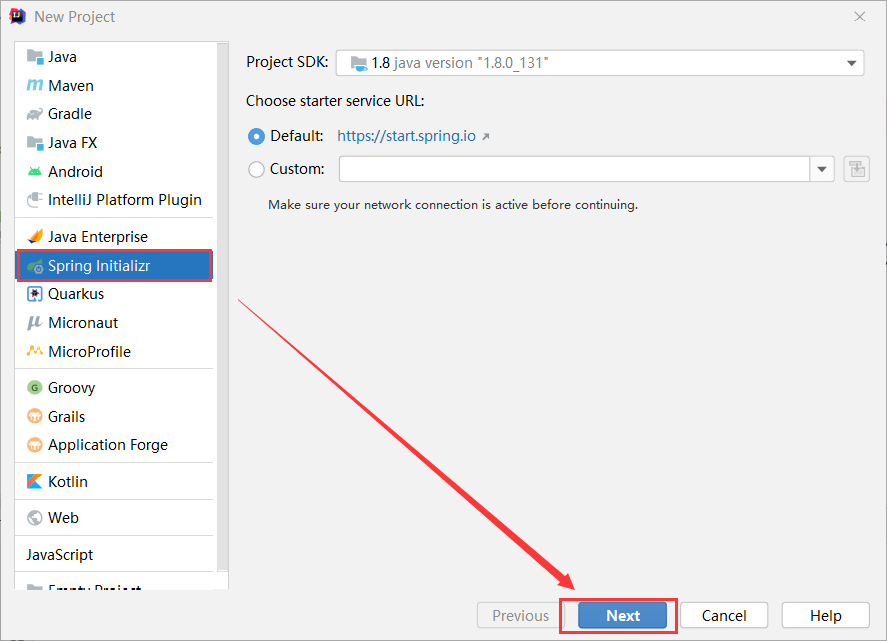Select the Default starter service radio button

point(256,136)
